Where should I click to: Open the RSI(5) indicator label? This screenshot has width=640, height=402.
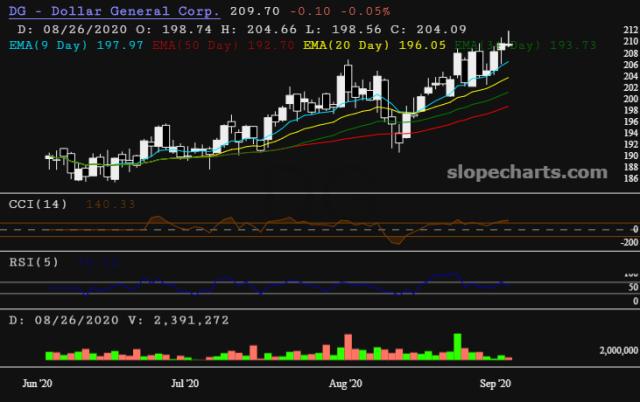coord(33,263)
